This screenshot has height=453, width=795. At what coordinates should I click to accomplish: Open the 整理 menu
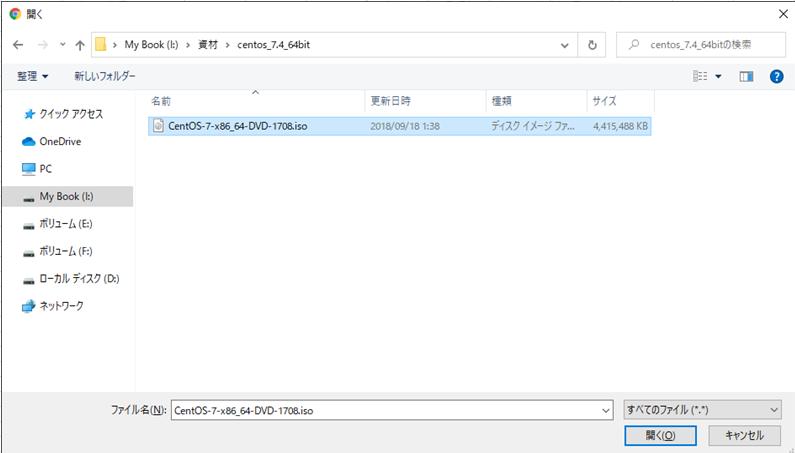(x=32, y=76)
